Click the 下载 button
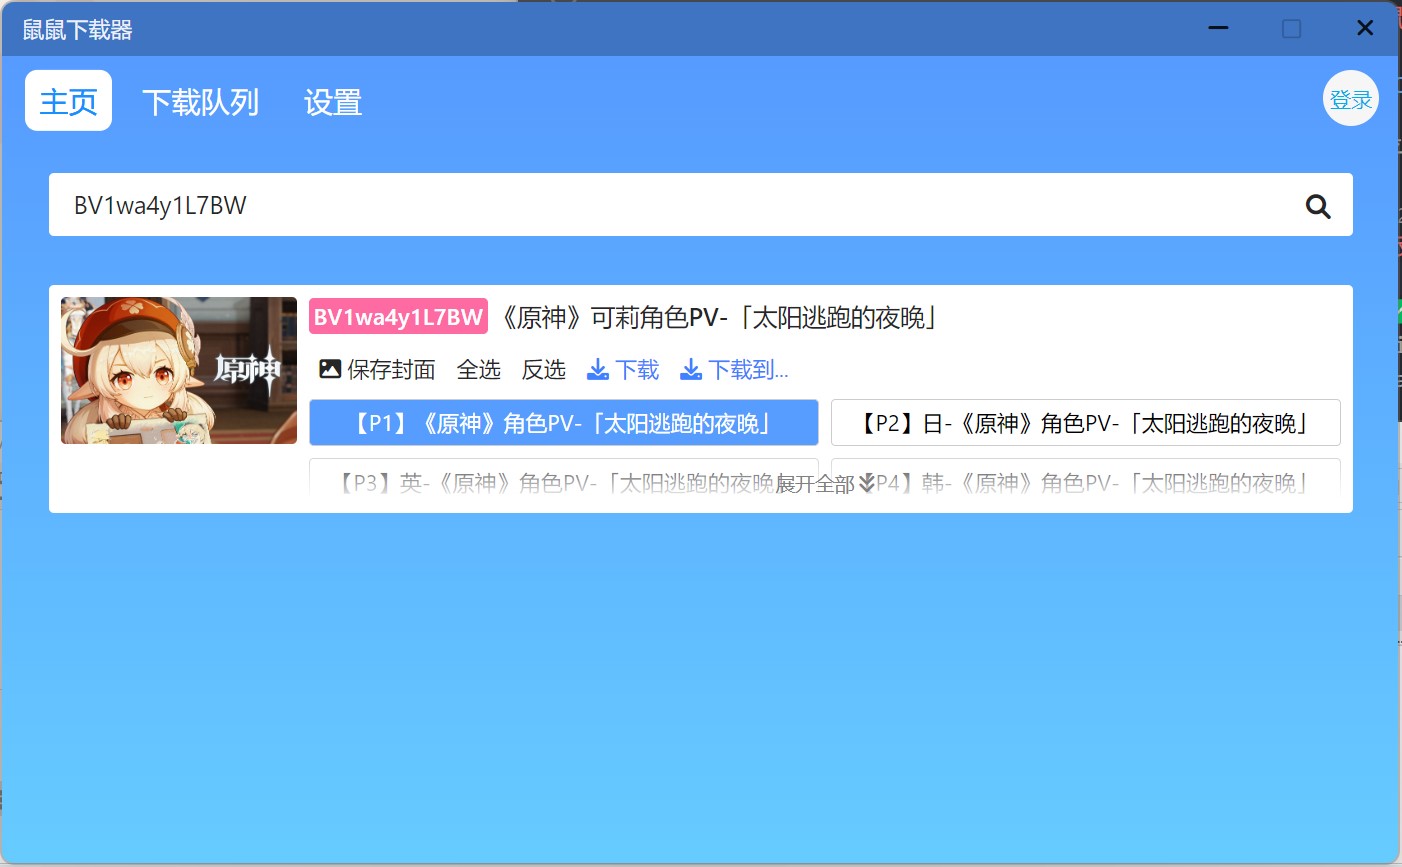The height and width of the screenshot is (867, 1402). [x=623, y=370]
